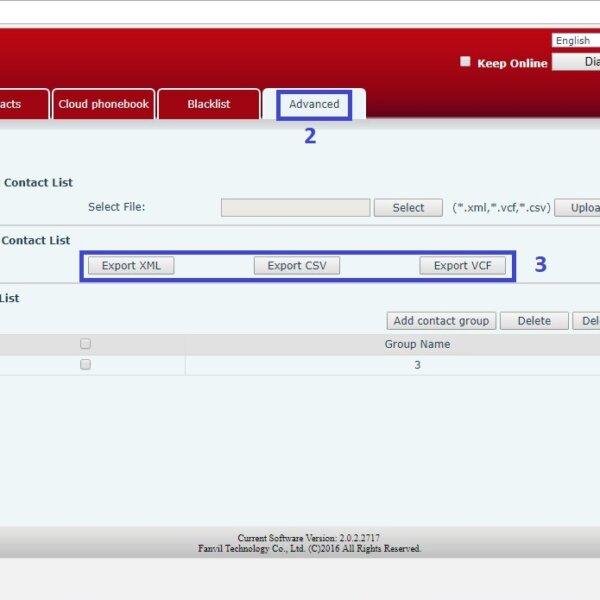Image resolution: width=600 pixels, height=600 pixels.
Task: Export contacts as VCF
Action: tap(462, 266)
